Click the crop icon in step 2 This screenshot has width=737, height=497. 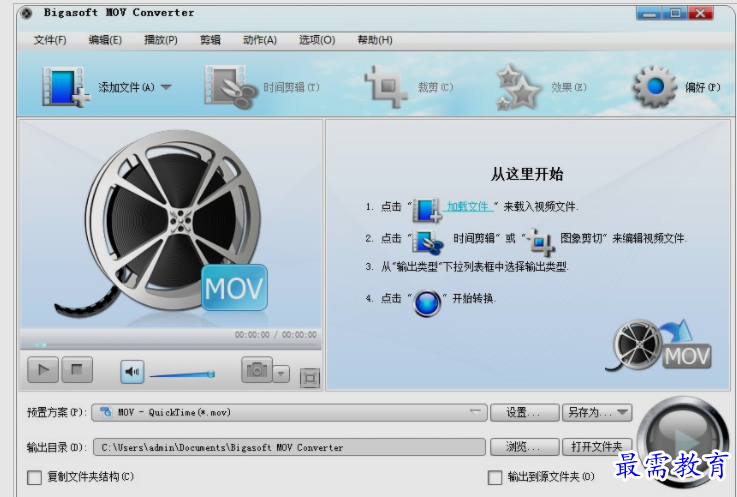point(539,241)
